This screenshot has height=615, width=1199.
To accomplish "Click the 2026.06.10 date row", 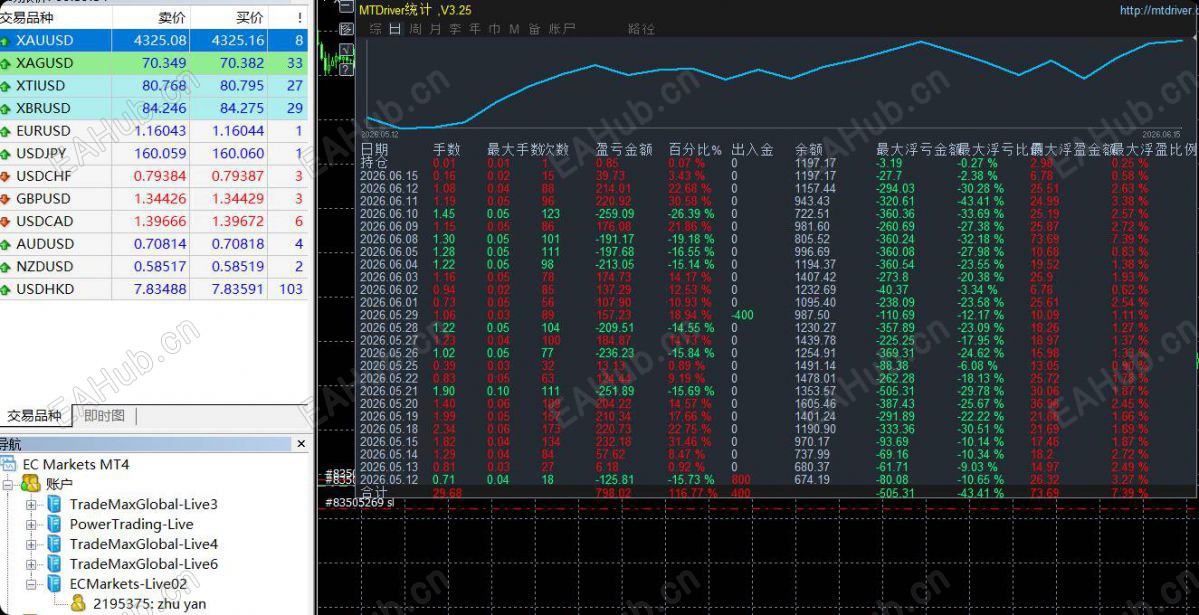I will pos(389,214).
